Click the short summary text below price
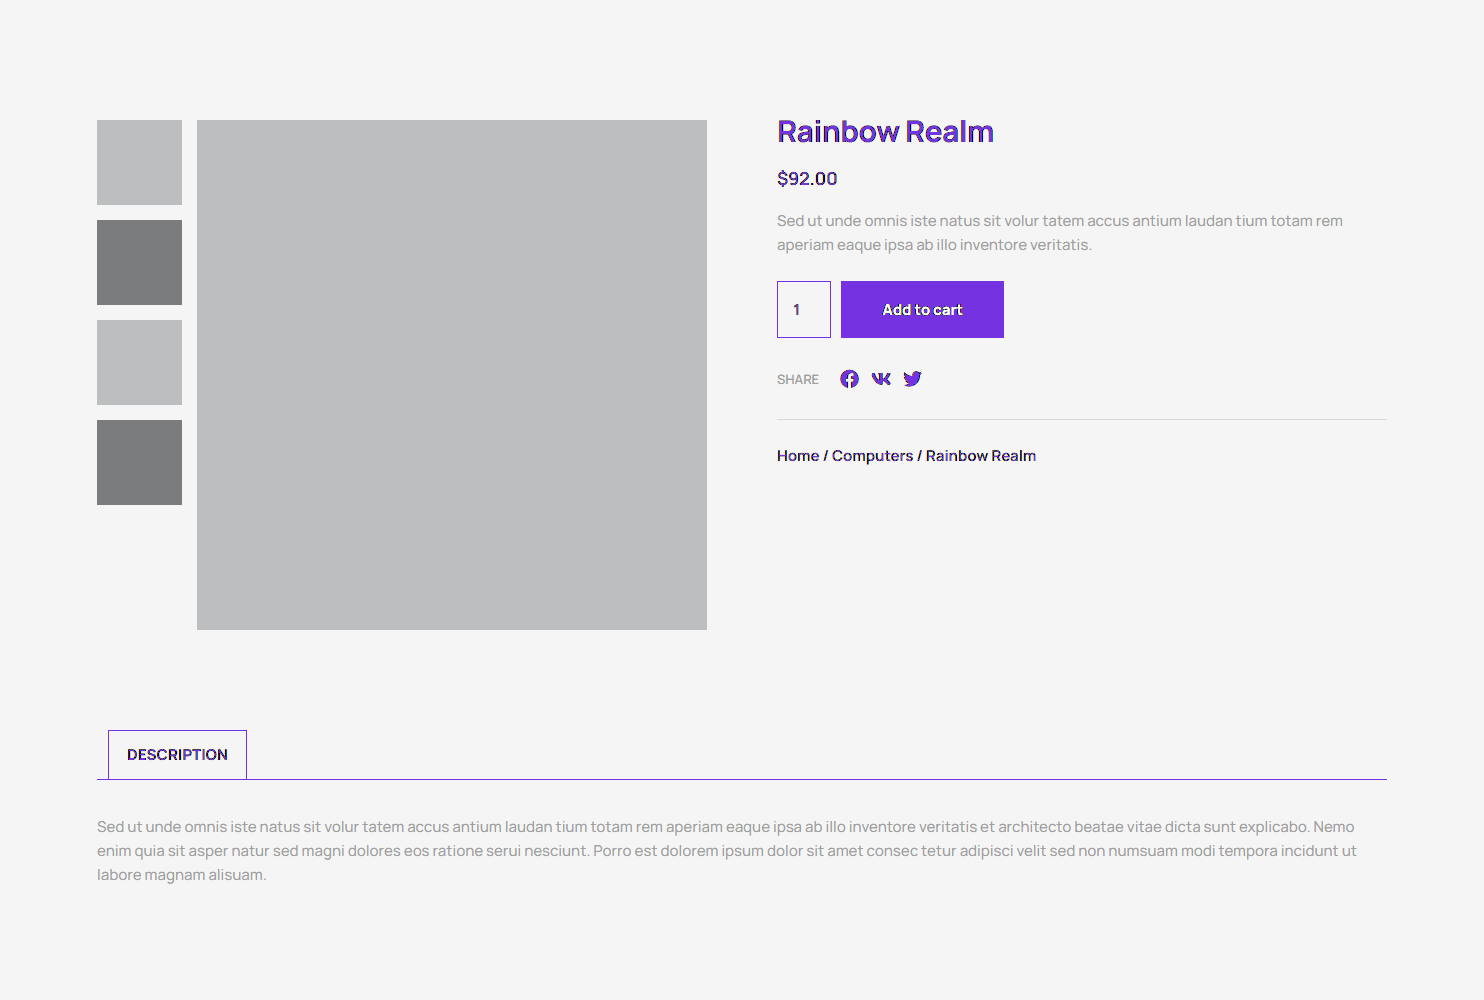1484x1000 pixels. (1059, 233)
